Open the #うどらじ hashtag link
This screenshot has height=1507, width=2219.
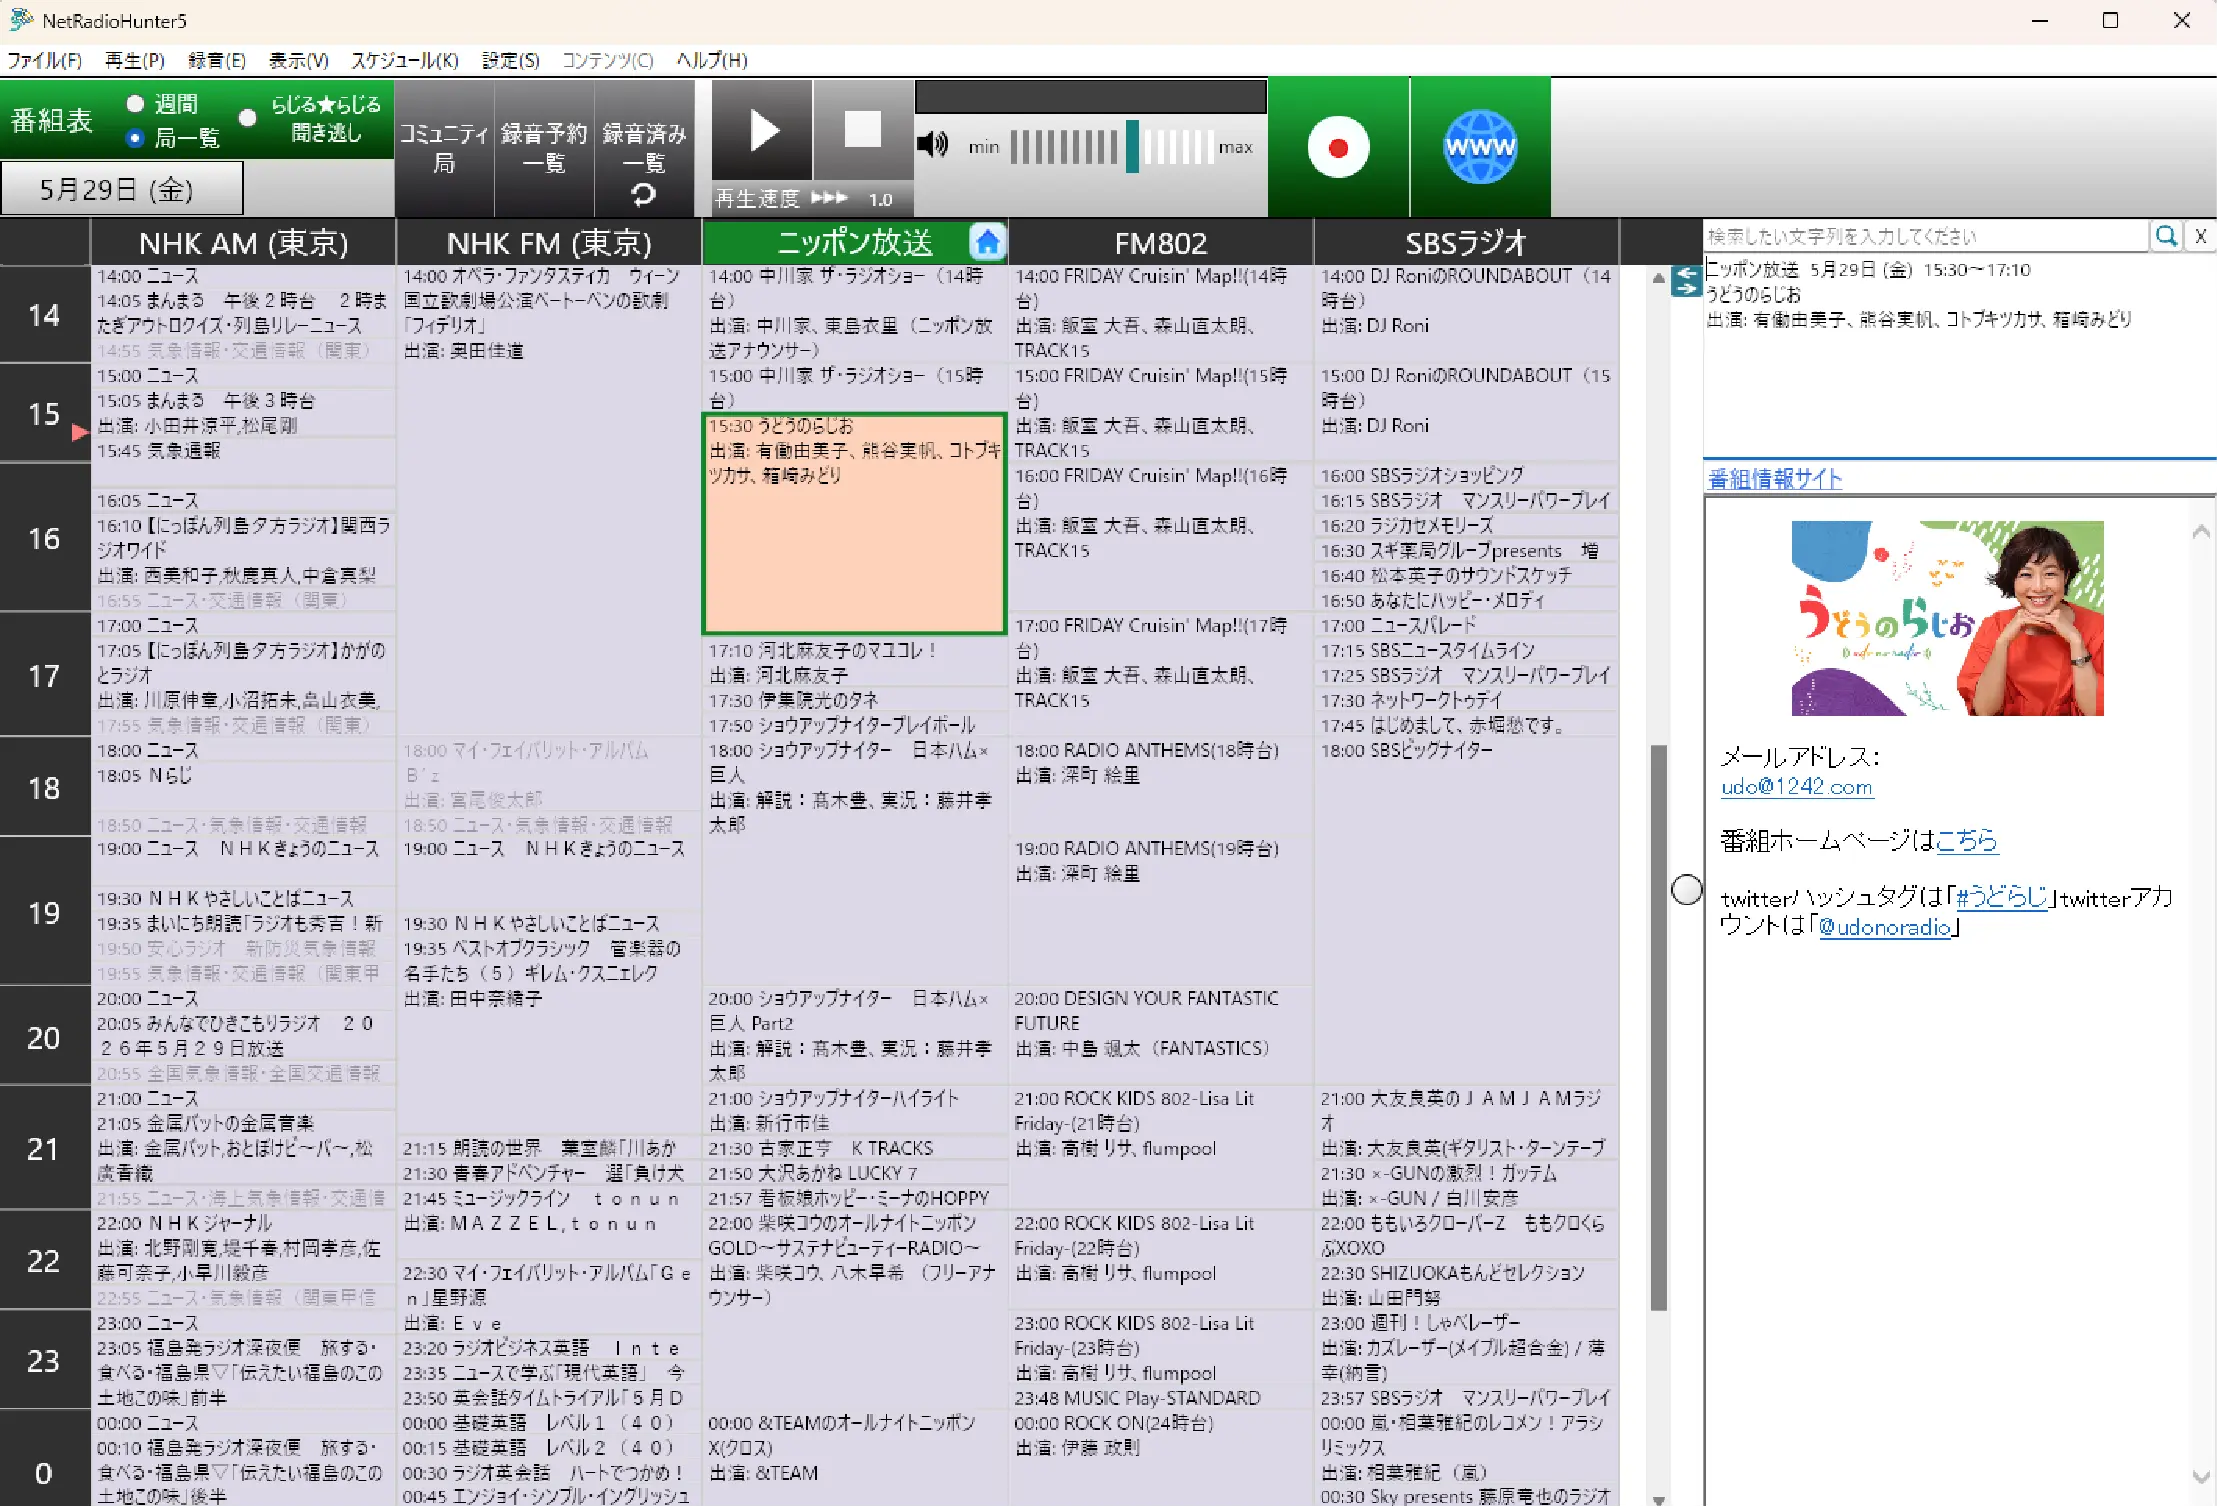(x=2001, y=897)
